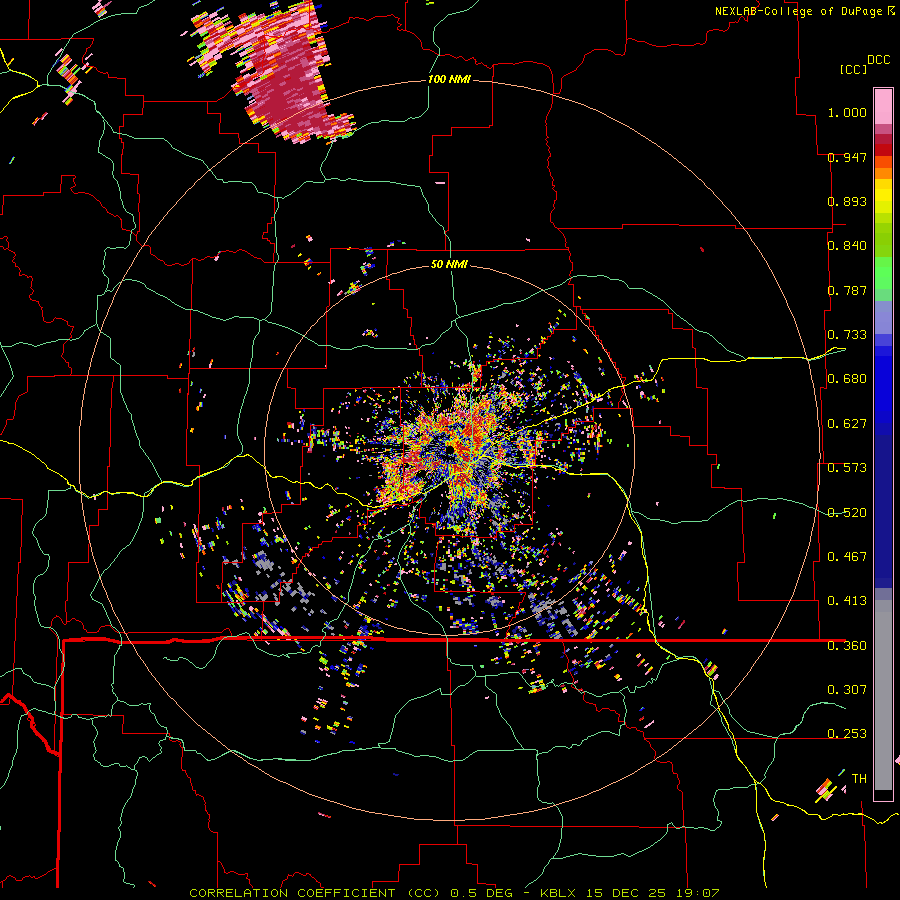Select the 0.360 scale value
The width and height of the screenshot is (900, 900).
tap(847, 646)
